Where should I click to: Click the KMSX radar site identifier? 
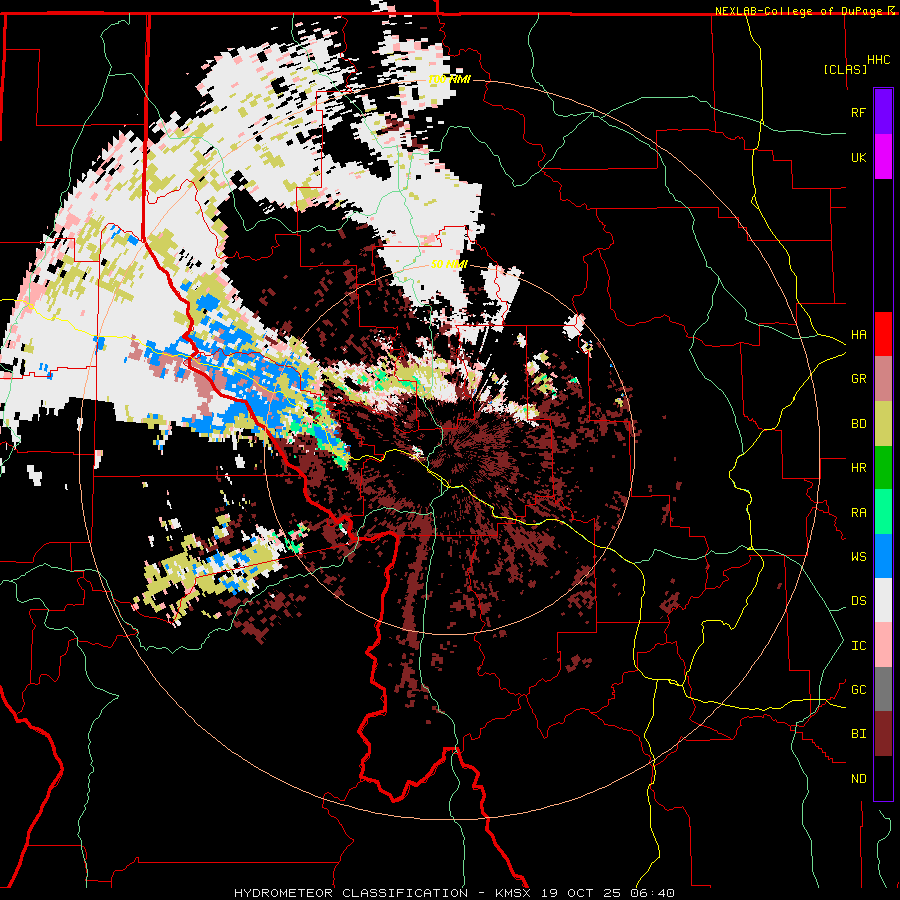point(512,893)
